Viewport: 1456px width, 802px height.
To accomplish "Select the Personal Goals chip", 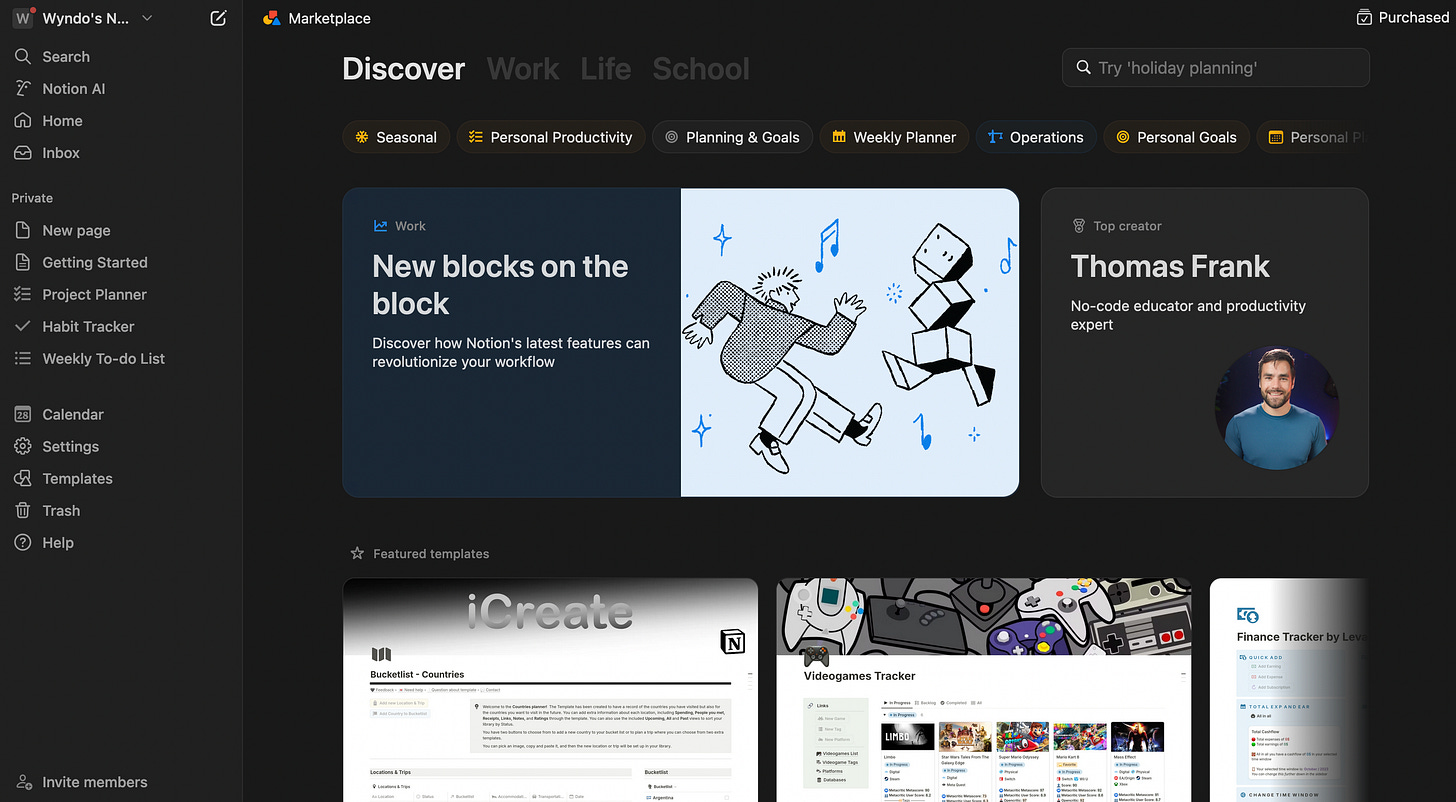I will [x=1176, y=137].
